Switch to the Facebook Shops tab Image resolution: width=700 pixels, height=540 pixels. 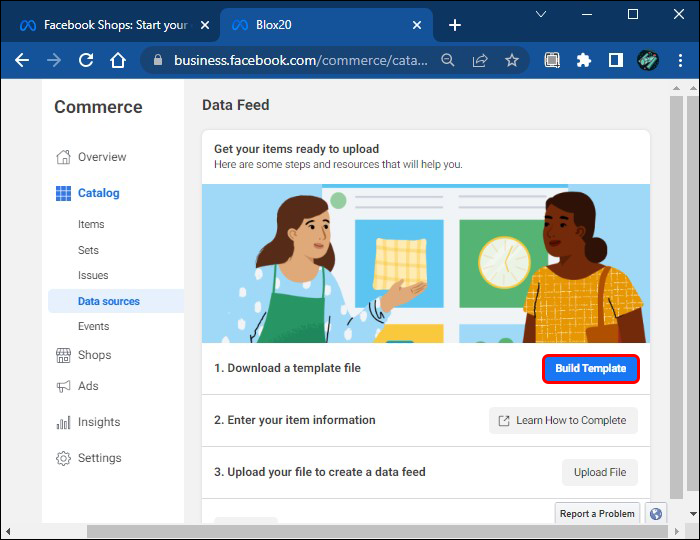[x=115, y=24]
